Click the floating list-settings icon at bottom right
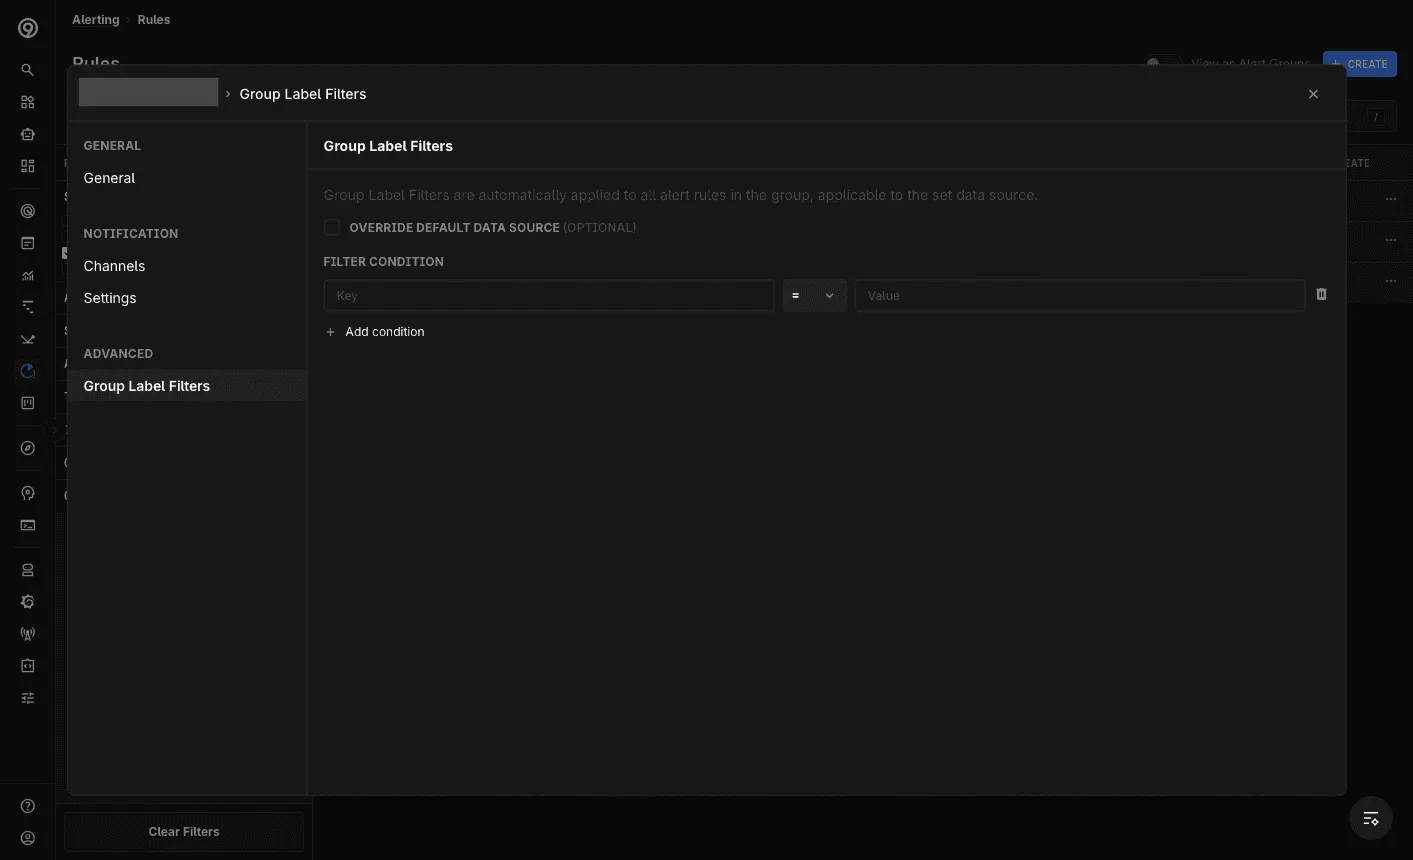This screenshot has width=1413, height=860. [1371, 819]
